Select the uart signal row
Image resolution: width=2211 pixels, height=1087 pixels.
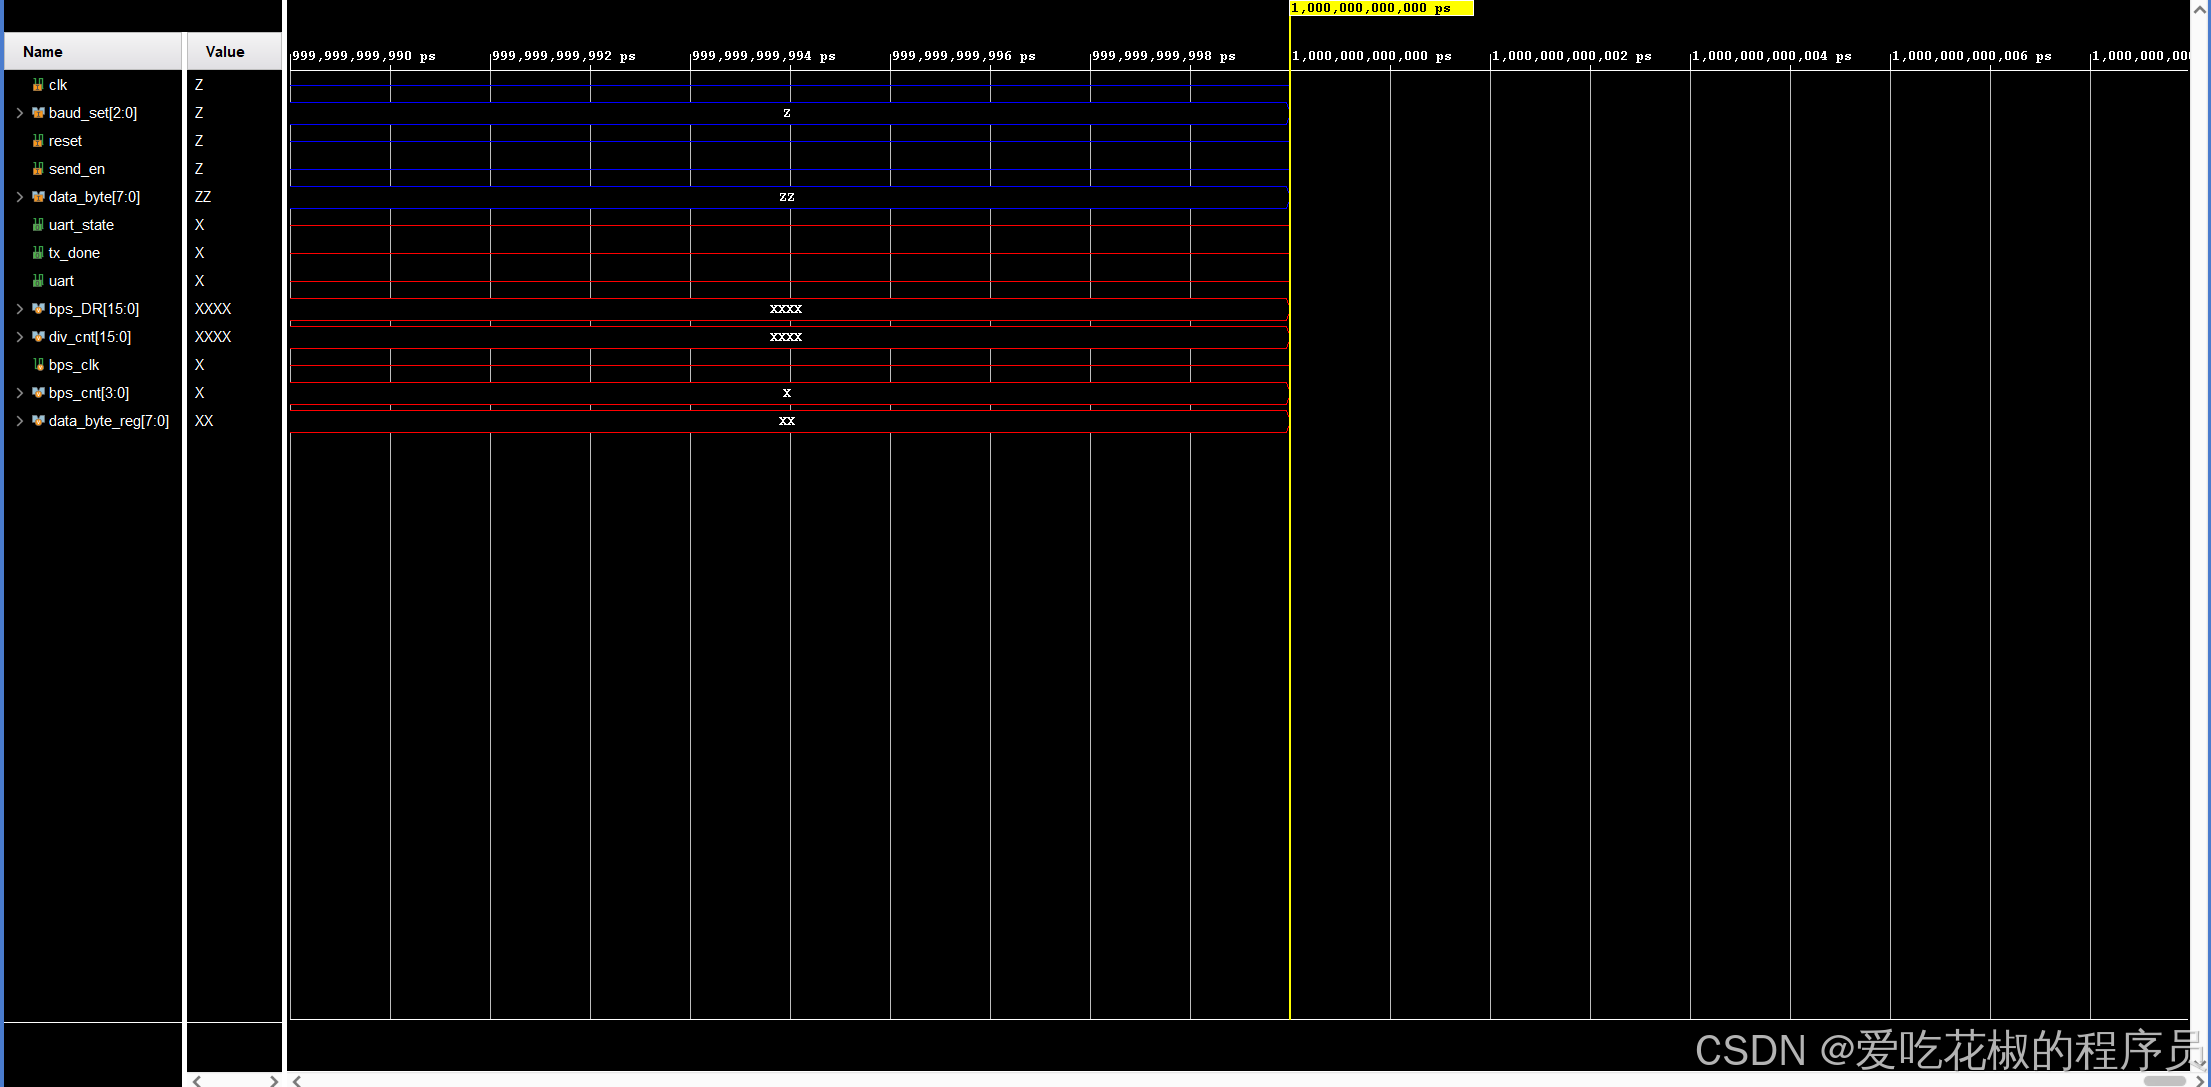pos(61,281)
